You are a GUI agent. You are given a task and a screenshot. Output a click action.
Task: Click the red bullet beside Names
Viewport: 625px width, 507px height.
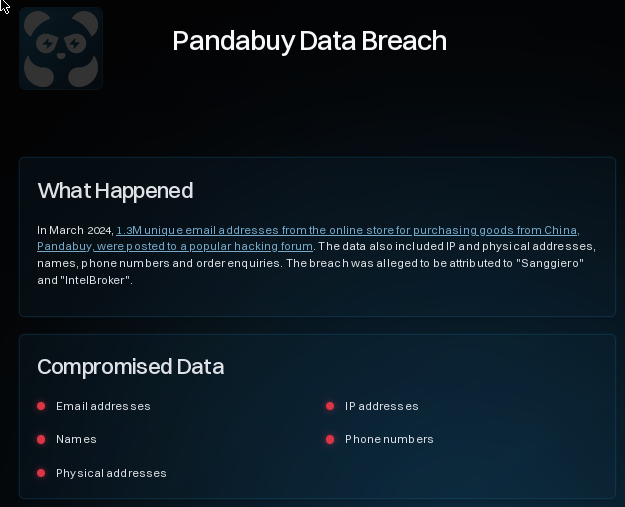41,439
